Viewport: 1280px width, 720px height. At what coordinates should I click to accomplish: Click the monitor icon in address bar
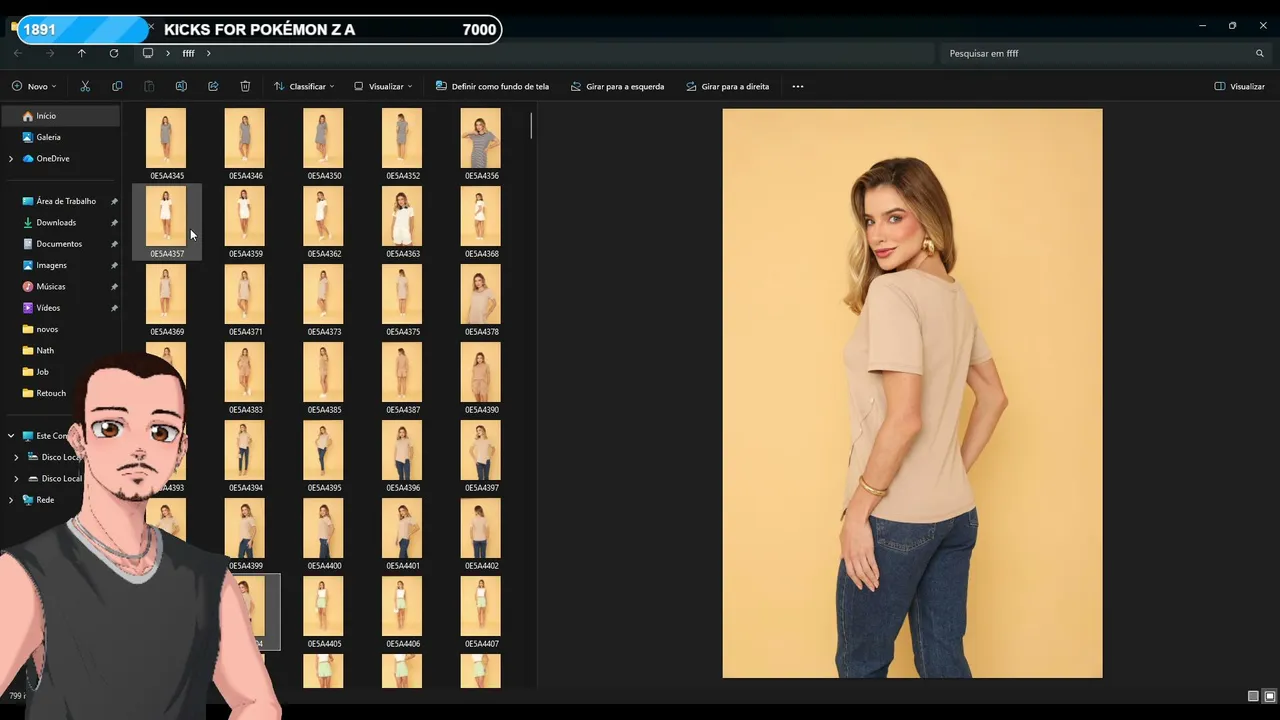pos(148,53)
